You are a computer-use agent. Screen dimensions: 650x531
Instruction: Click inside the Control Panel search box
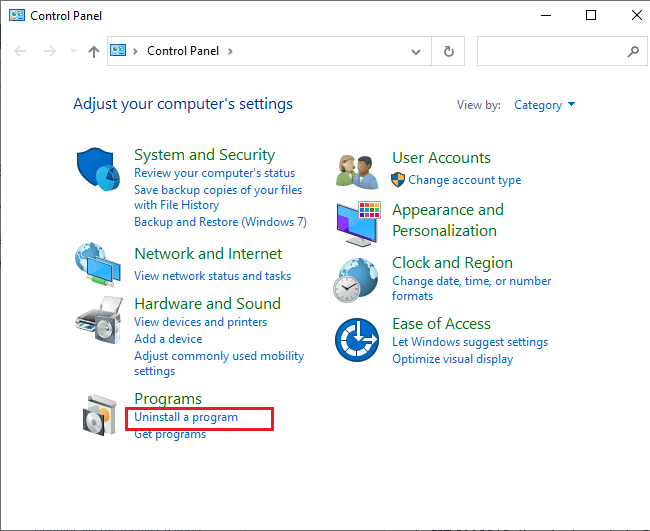(562, 51)
